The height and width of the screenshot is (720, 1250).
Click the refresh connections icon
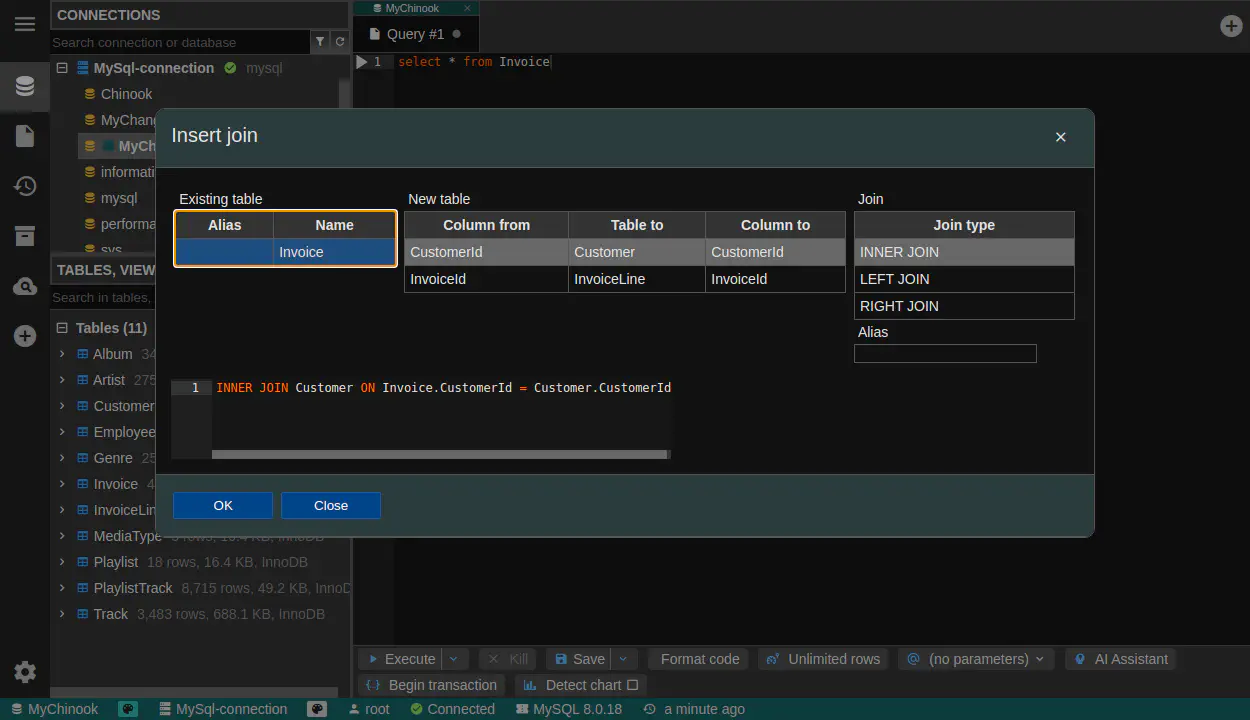tap(340, 42)
